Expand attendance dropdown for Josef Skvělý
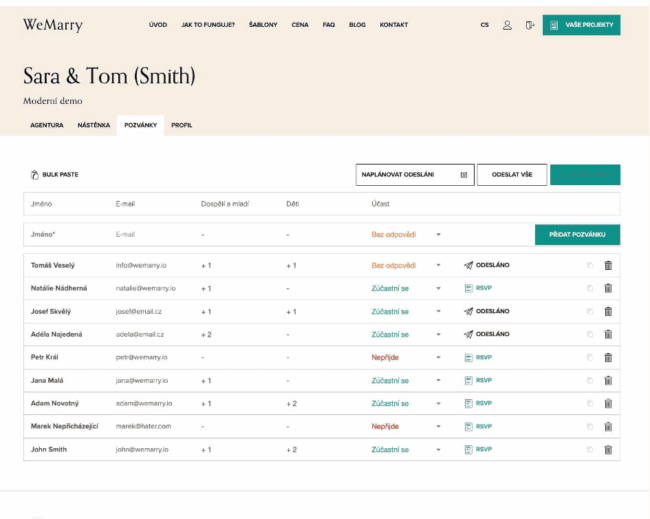 pyautogui.click(x=438, y=311)
